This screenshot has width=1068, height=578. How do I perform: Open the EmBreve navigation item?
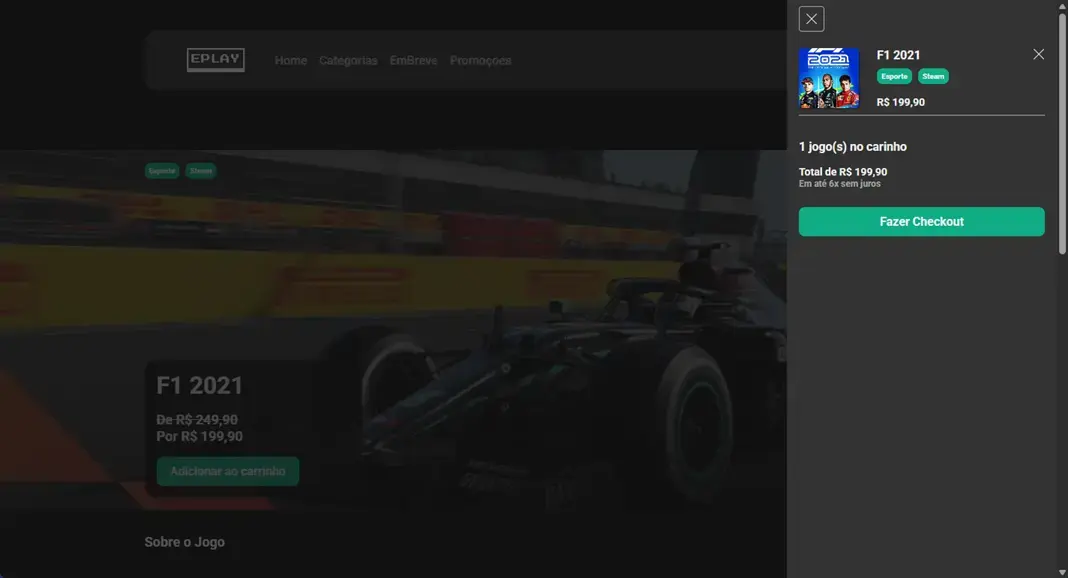tap(413, 60)
